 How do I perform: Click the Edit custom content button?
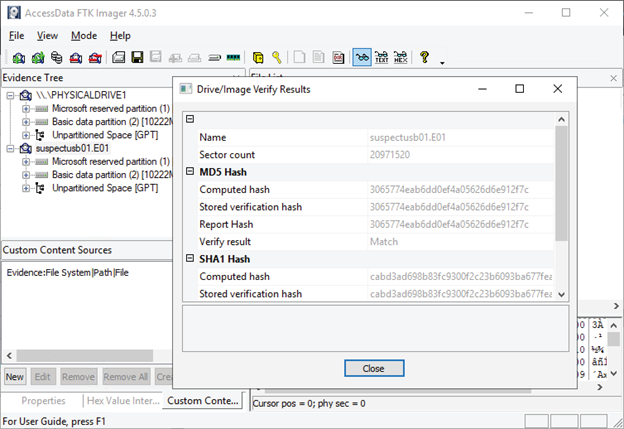tap(42, 376)
